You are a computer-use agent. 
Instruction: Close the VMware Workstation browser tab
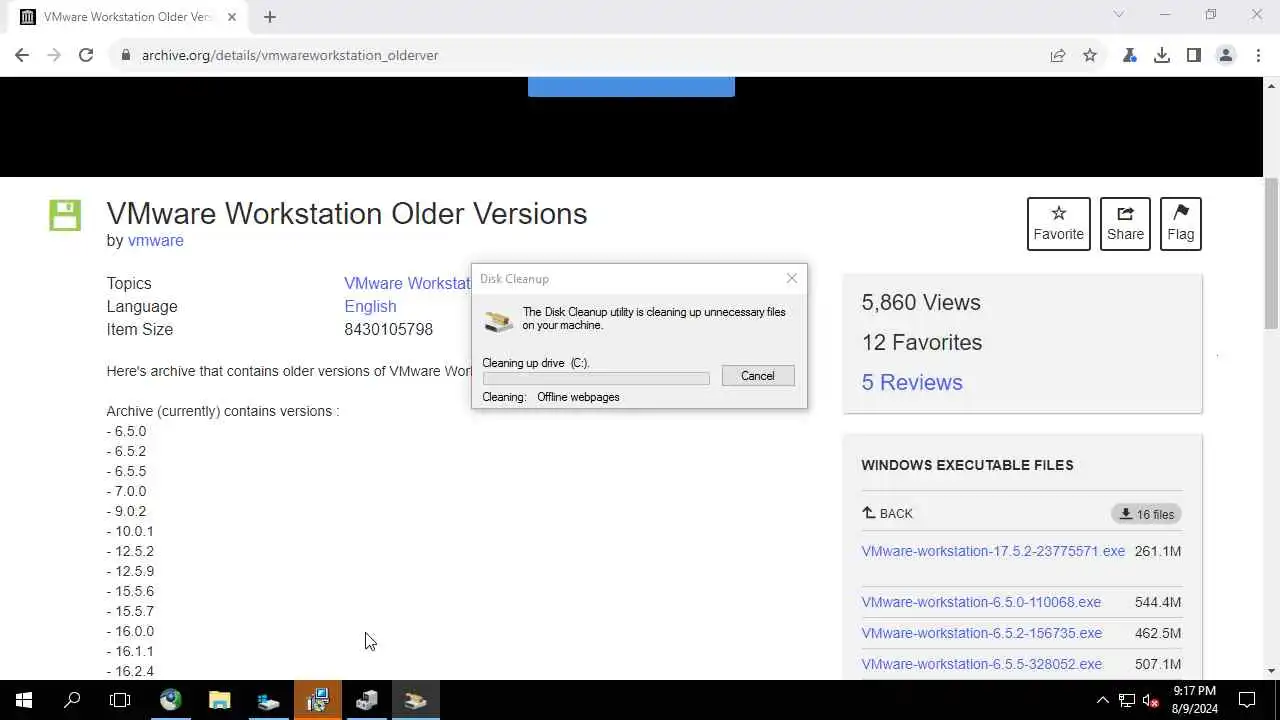231,17
